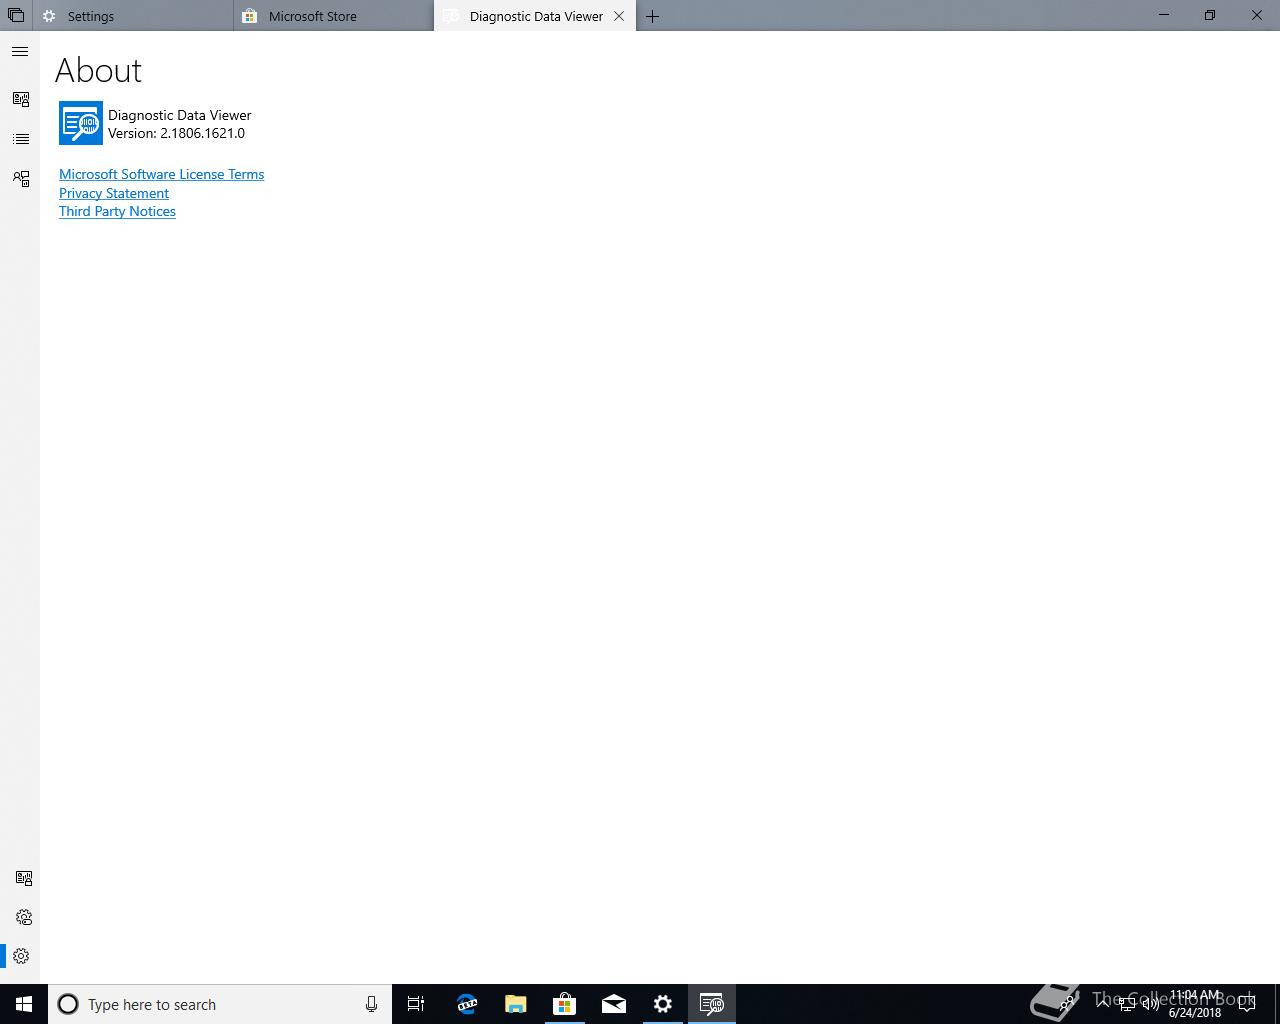The height and width of the screenshot is (1024, 1280).
Task: Open privacy dashboard icon above the gears
Action: tap(23, 878)
